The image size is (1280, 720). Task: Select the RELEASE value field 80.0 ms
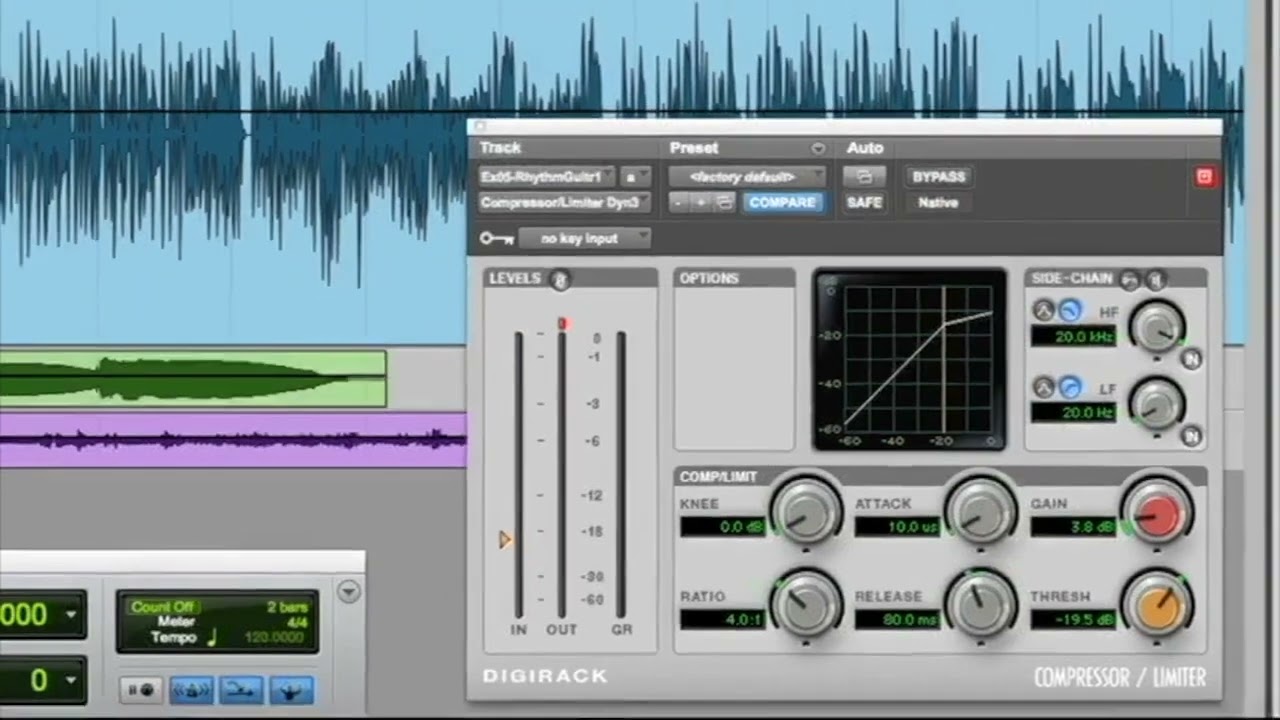(898, 619)
